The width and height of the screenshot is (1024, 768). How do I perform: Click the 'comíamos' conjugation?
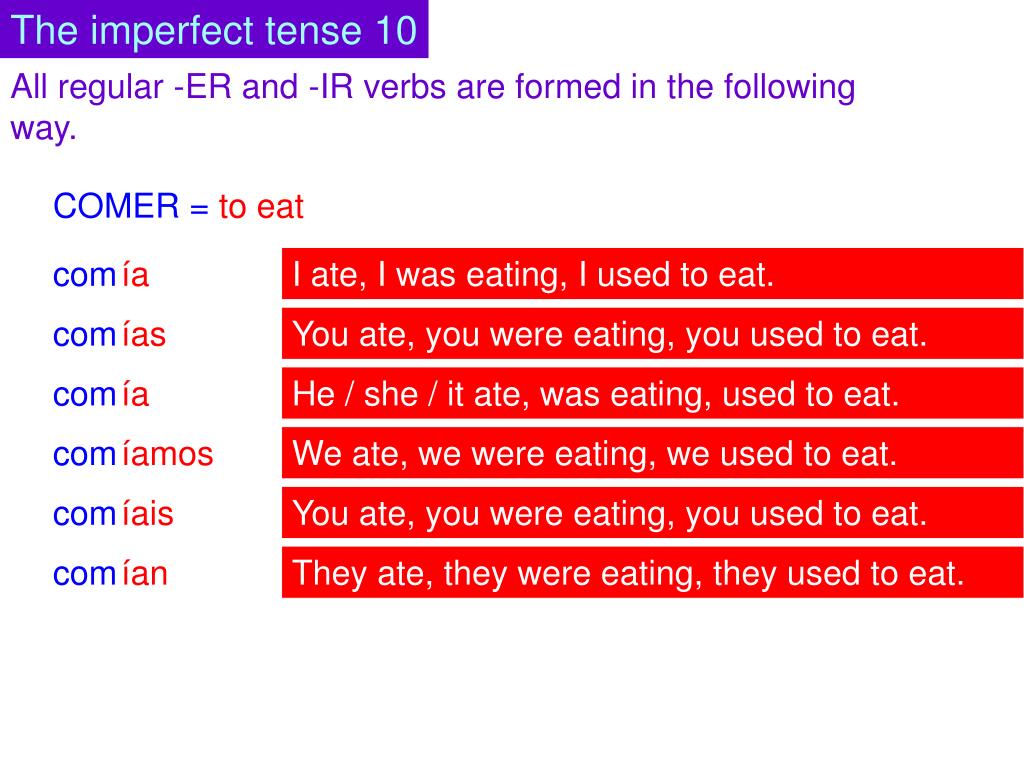point(133,454)
